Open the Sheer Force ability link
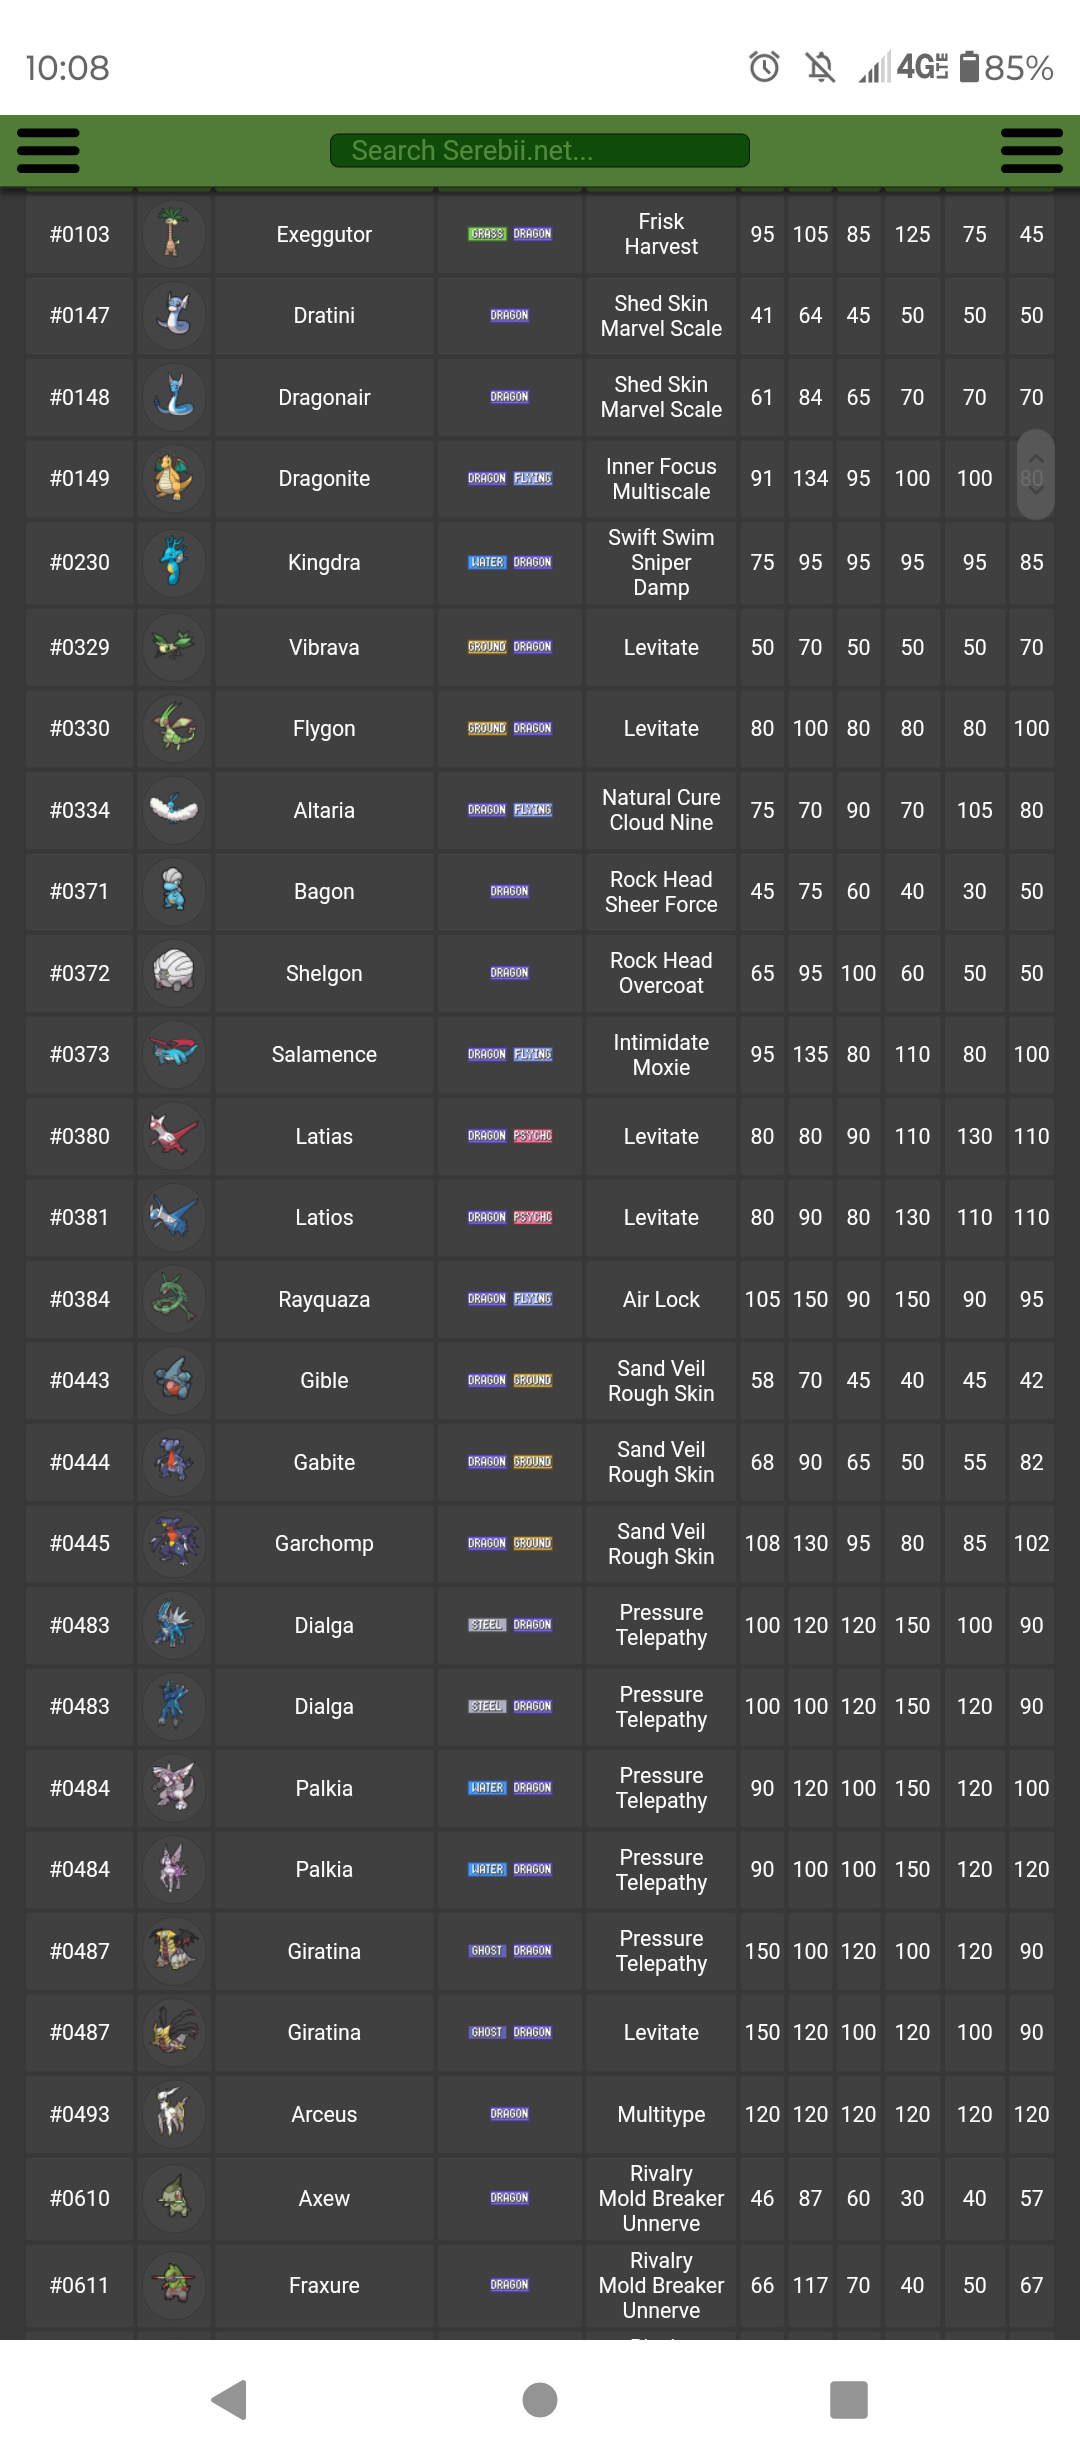This screenshot has height=2460, width=1080. pos(661,904)
